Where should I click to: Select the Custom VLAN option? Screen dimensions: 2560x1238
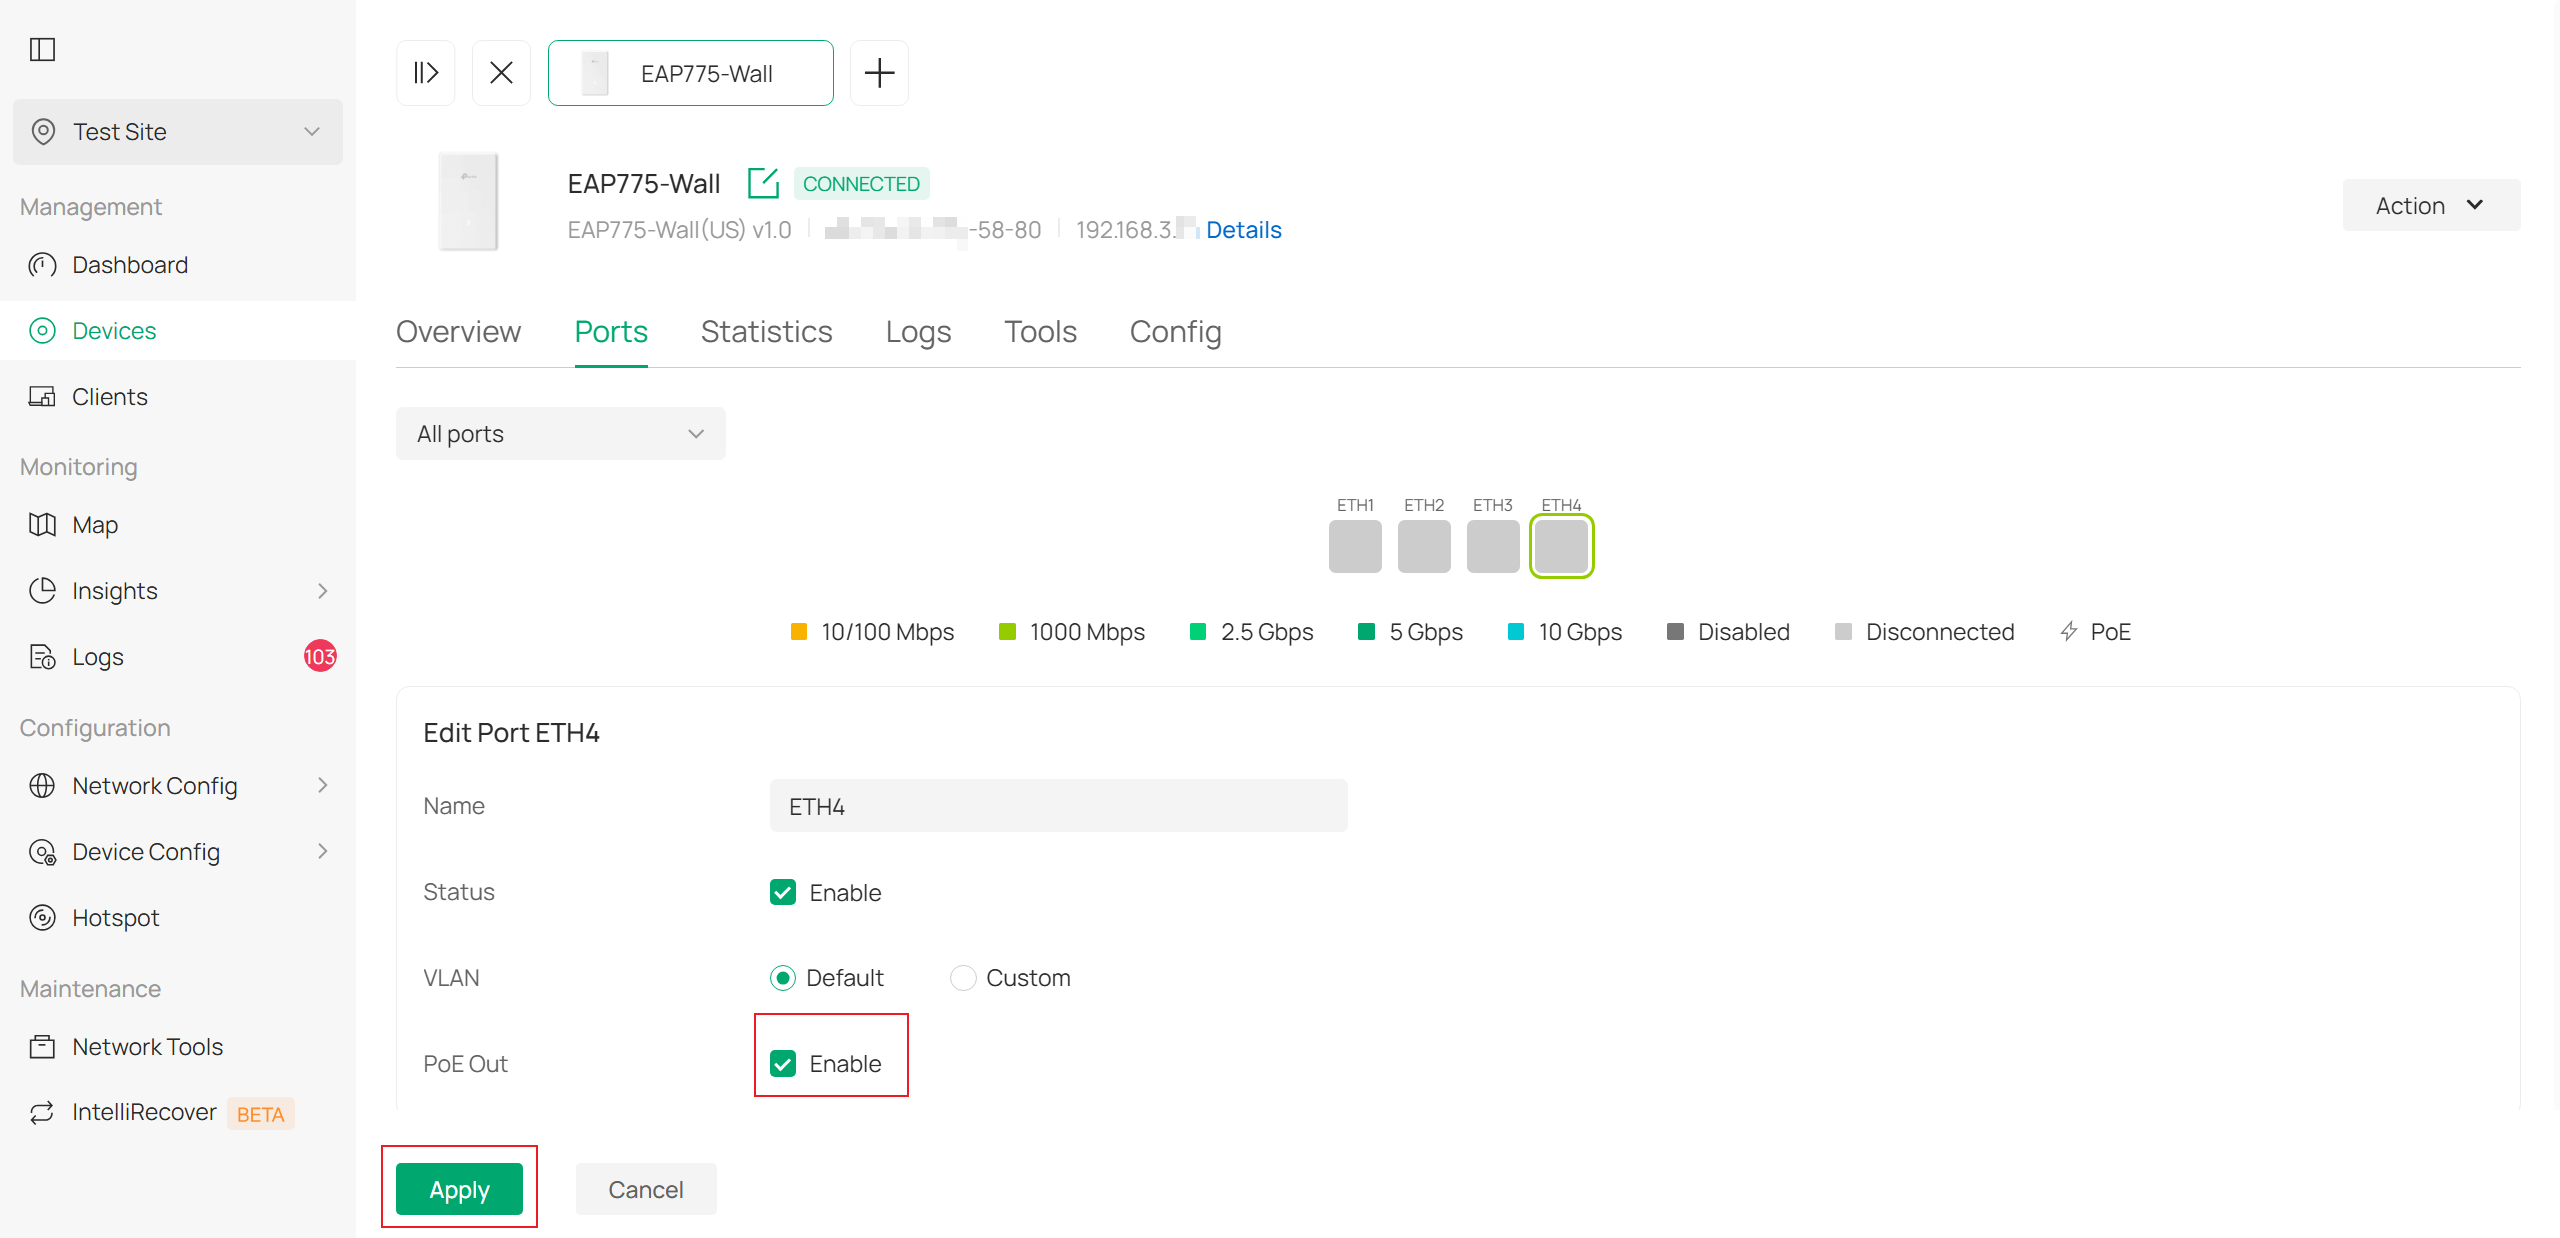(x=962, y=977)
